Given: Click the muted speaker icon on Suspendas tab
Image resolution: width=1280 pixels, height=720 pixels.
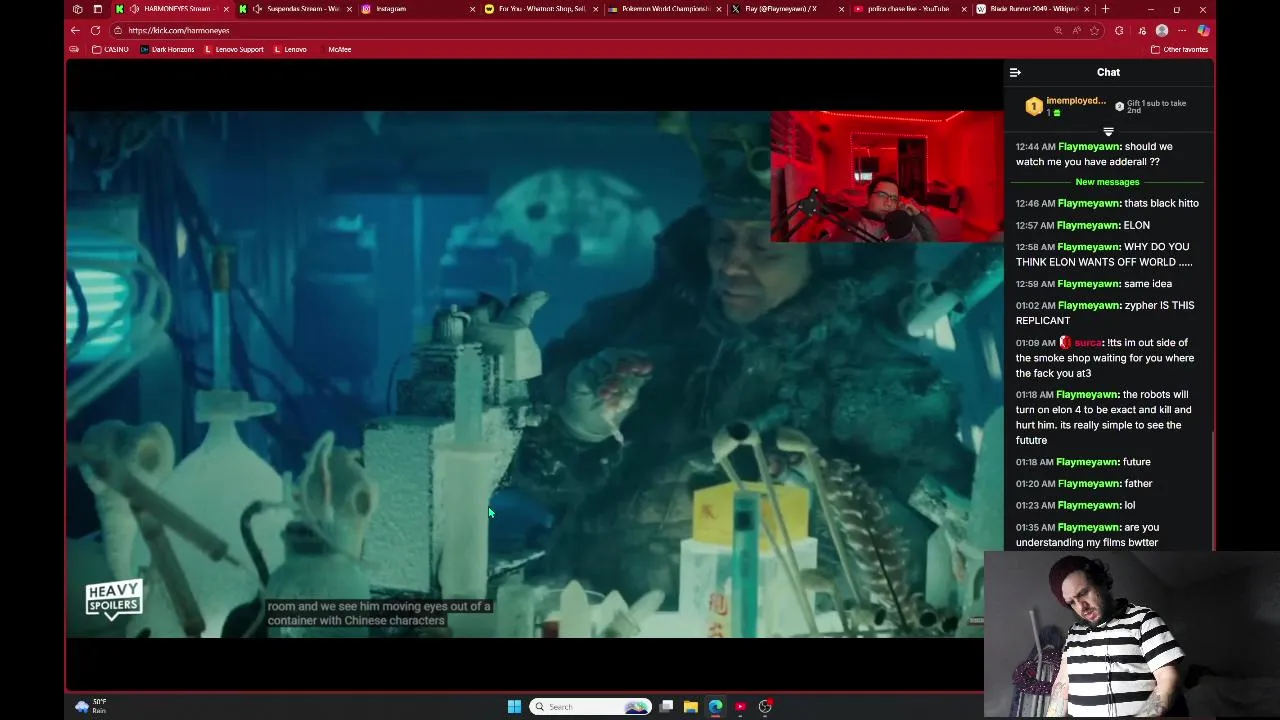Looking at the screenshot, I should (258, 9).
